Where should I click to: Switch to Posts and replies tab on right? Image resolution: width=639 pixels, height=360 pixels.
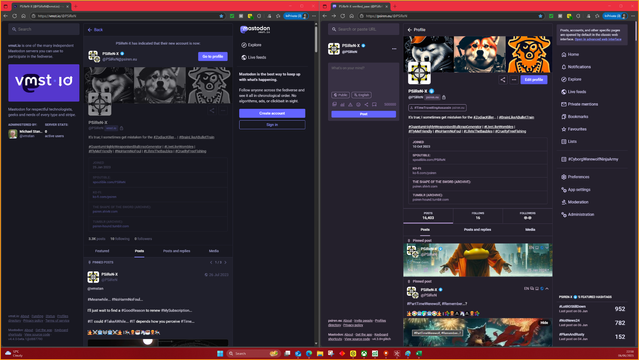tap(477, 230)
